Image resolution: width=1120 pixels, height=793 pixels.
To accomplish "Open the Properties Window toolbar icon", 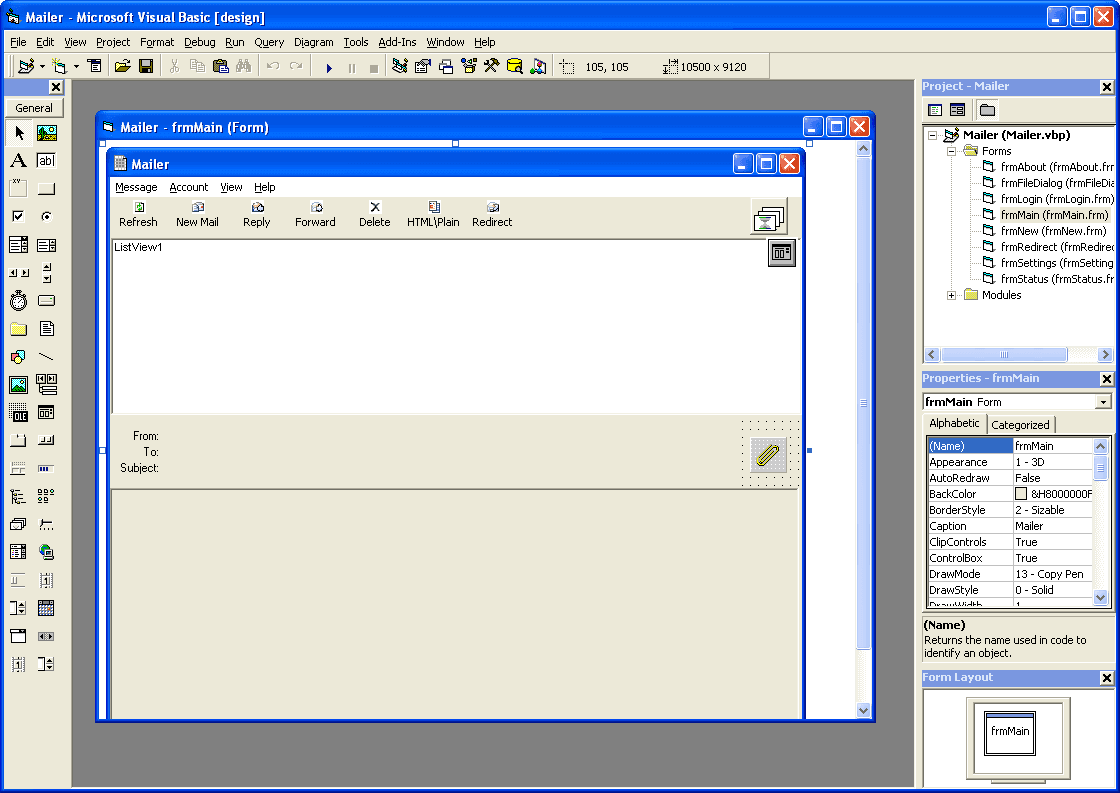I will 423,66.
